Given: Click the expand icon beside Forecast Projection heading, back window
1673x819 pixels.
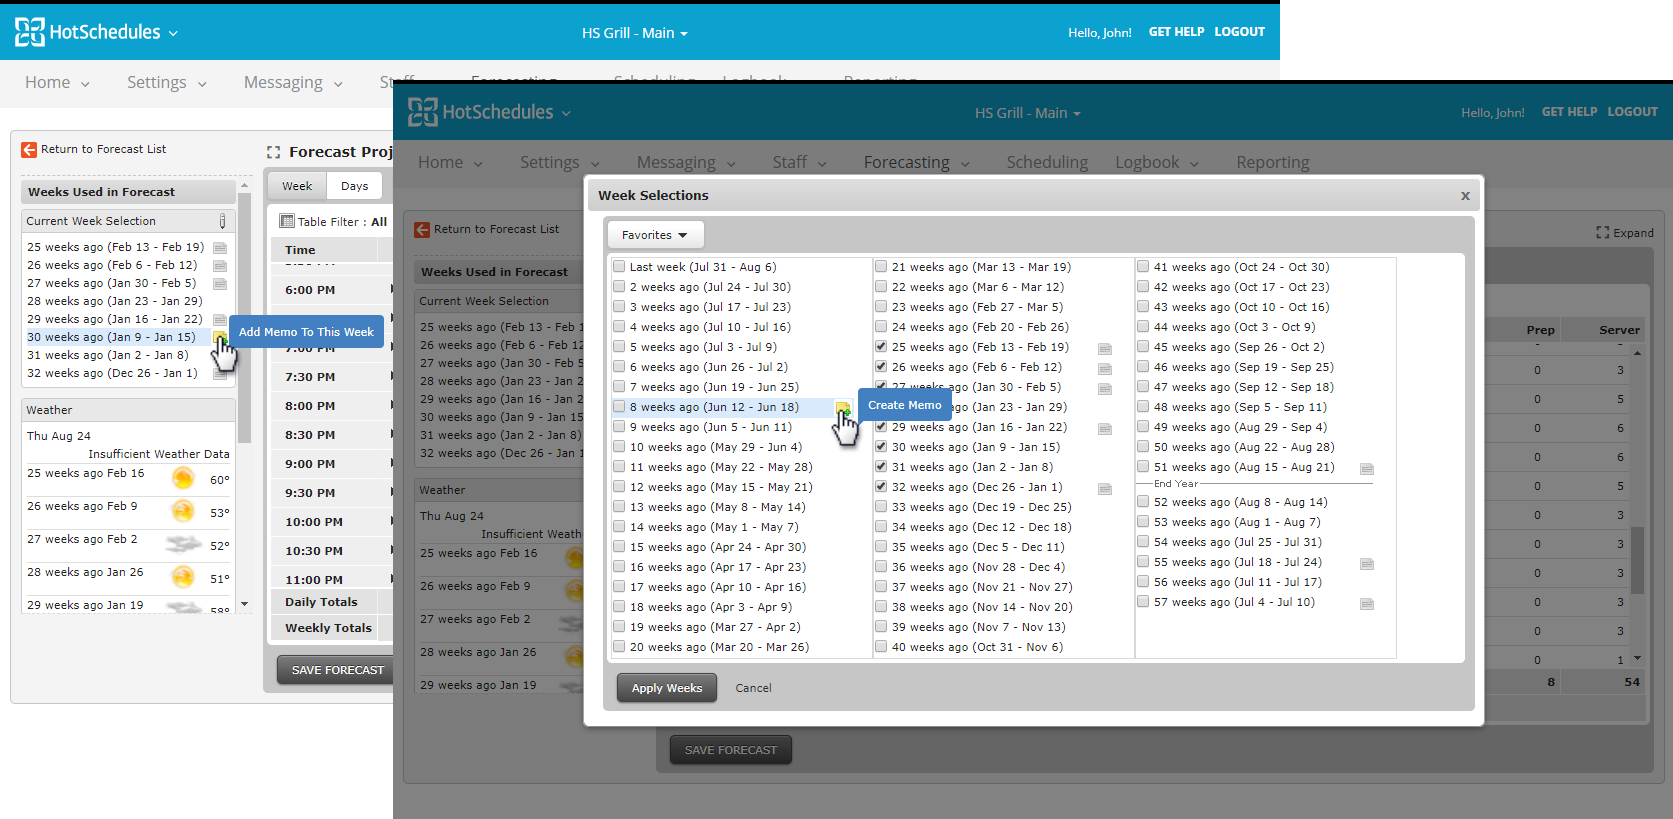Looking at the screenshot, I should pyautogui.click(x=273, y=152).
